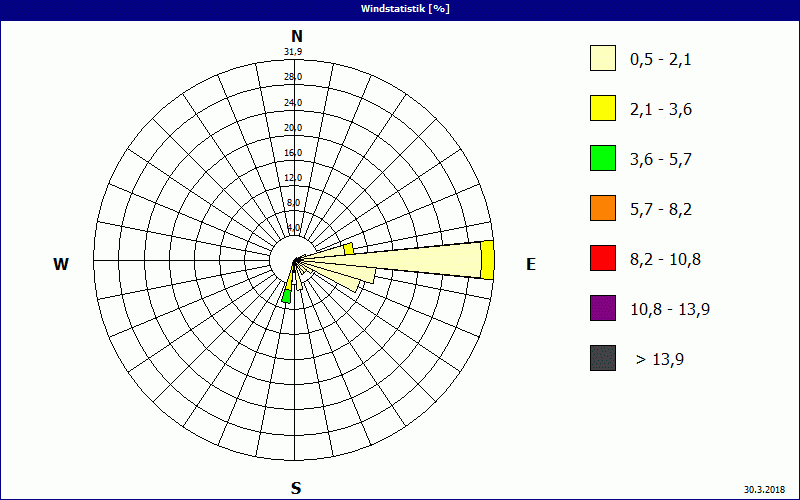Viewport: 800px width, 500px height.
Task: Select the bright yellow 2,1 - 3,6 swatch
Action: click(x=602, y=108)
